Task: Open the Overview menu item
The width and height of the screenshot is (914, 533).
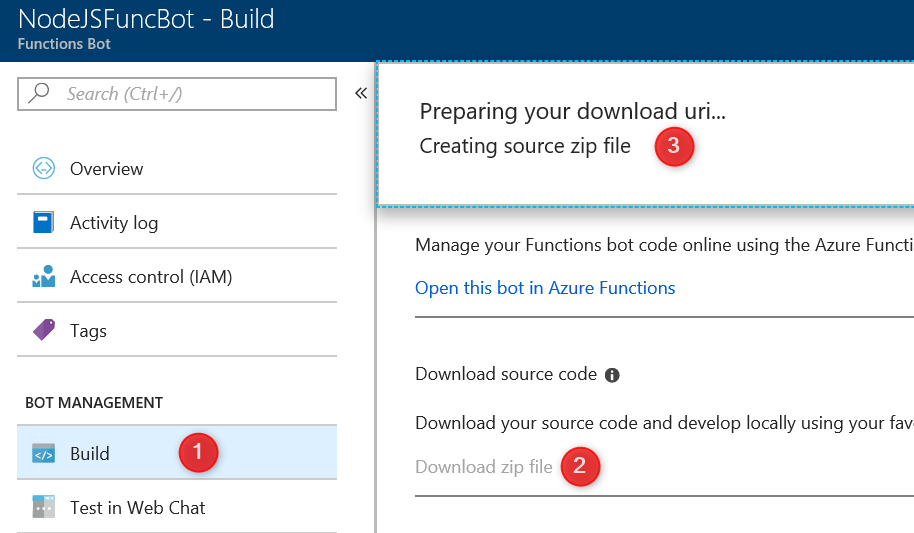Action: click(106, 169)
